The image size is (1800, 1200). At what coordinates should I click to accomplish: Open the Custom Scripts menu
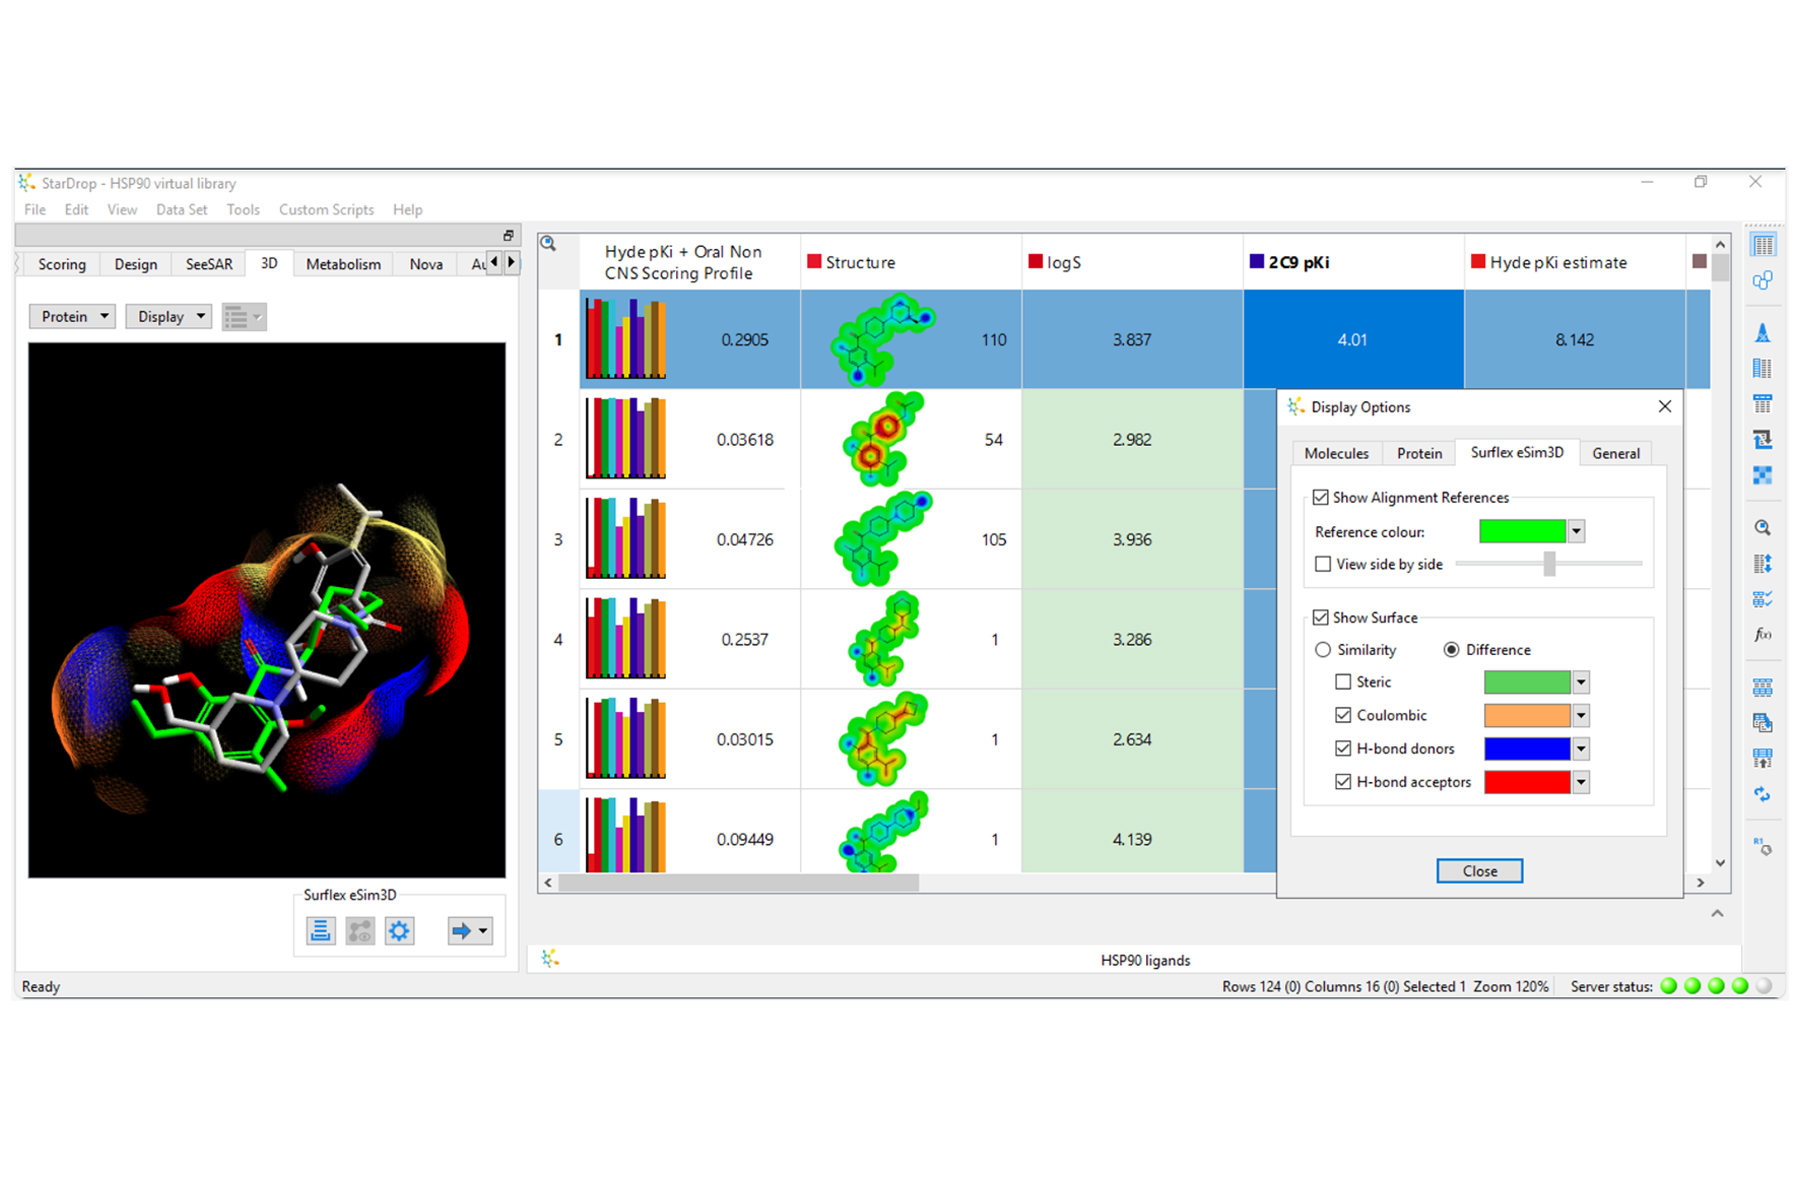pos(326,209)
